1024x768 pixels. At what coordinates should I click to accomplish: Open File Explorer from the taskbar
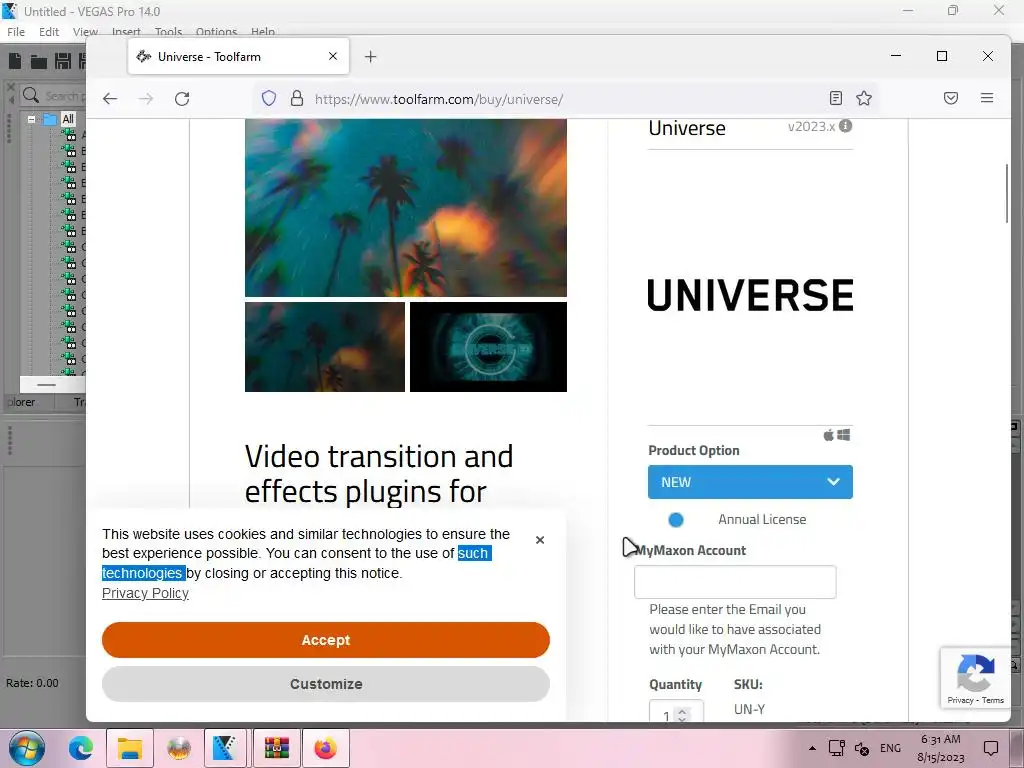130,748
